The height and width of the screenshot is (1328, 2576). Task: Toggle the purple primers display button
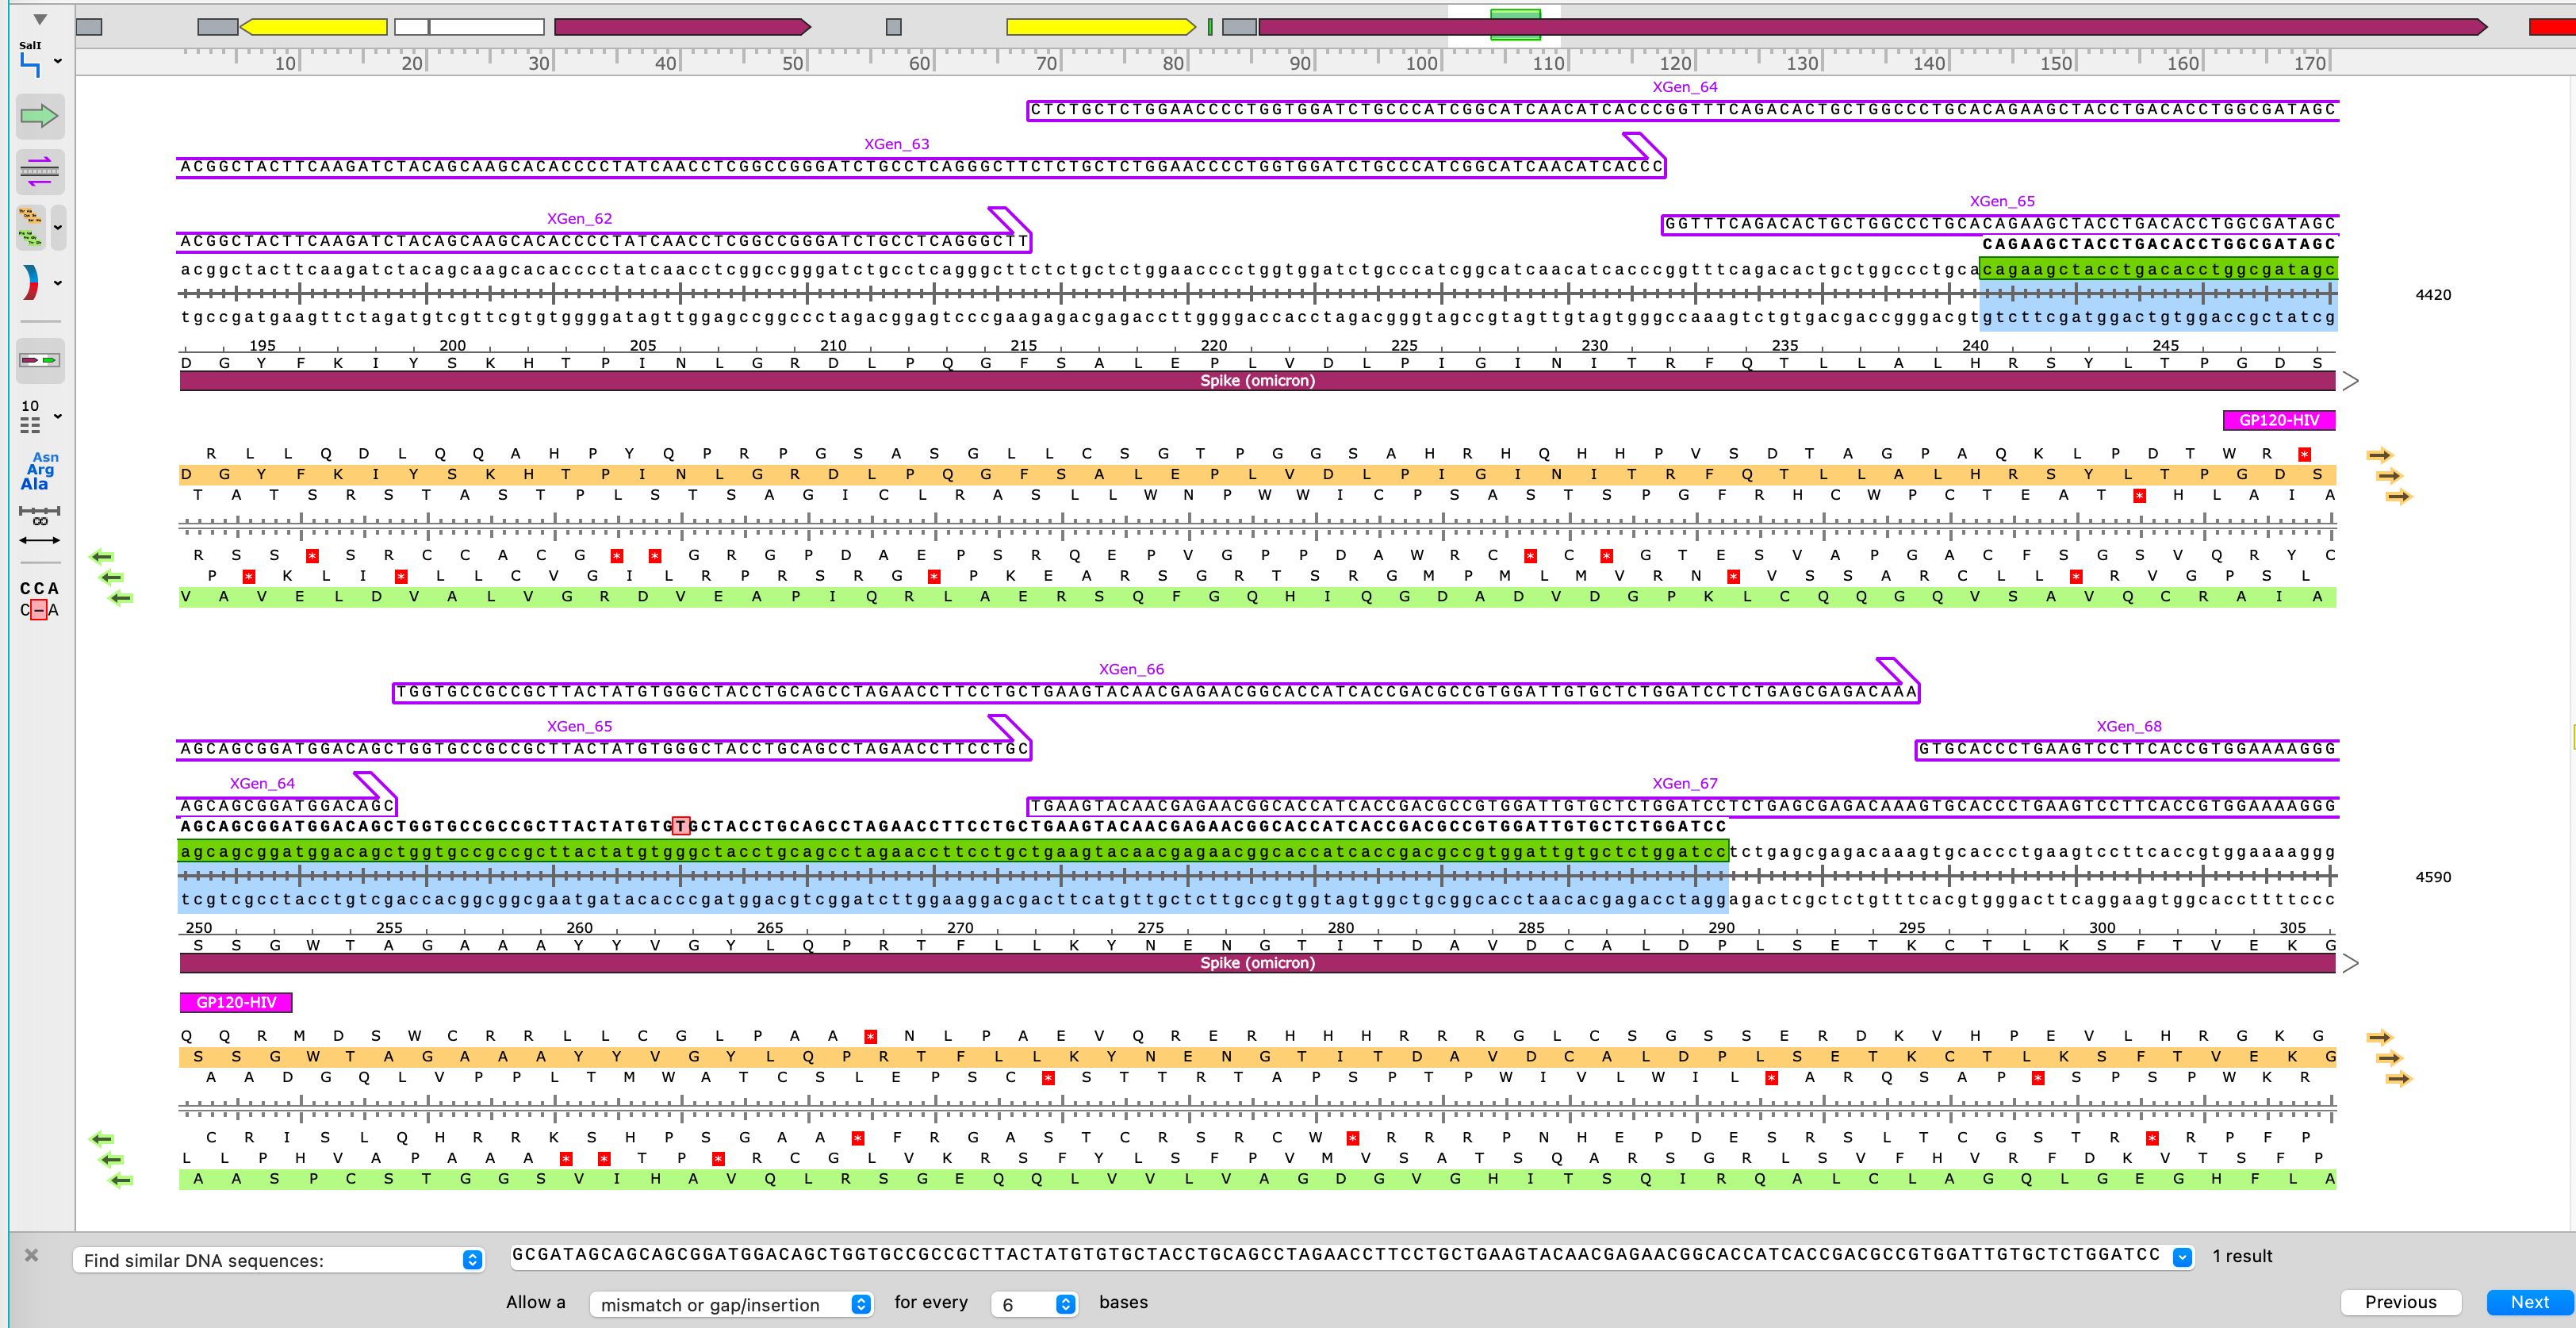(x=40, y=171)
